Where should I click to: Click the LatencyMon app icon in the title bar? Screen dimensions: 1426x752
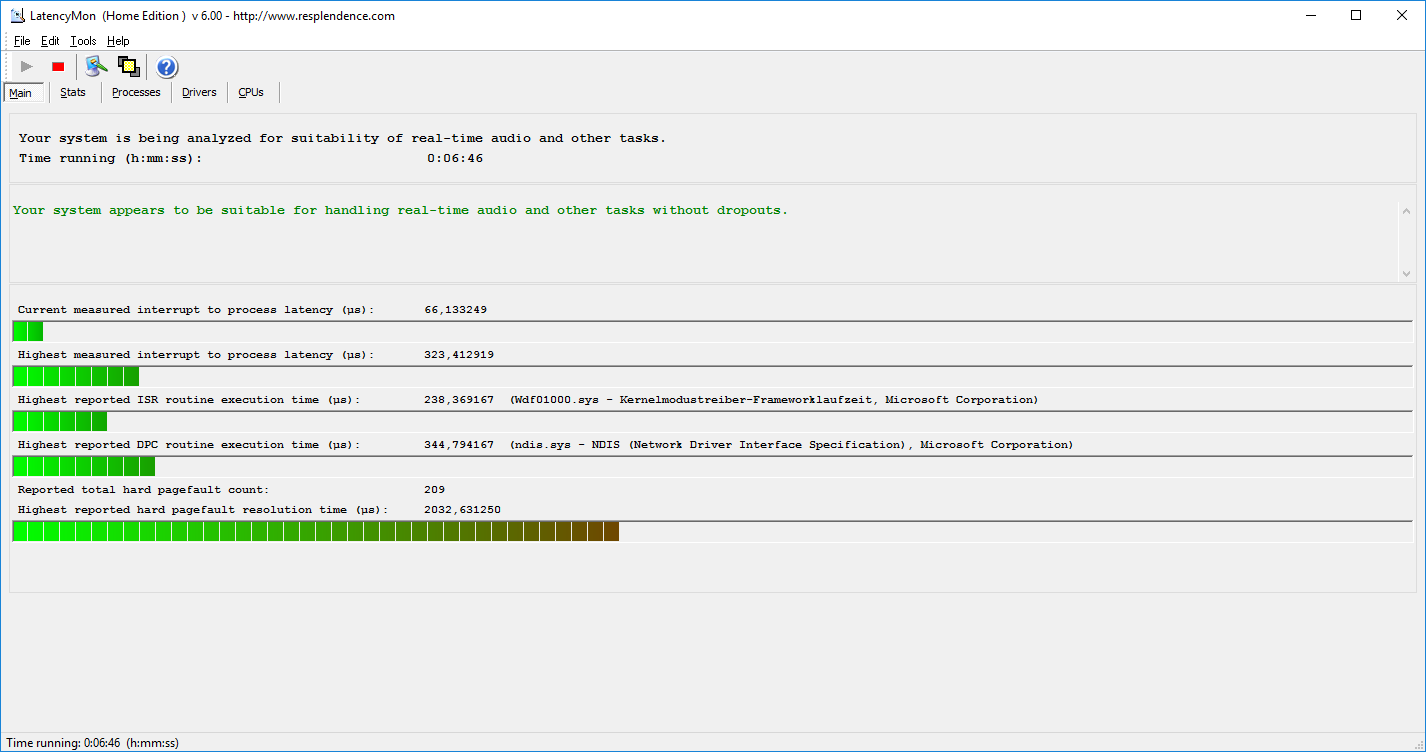point(17,15)
